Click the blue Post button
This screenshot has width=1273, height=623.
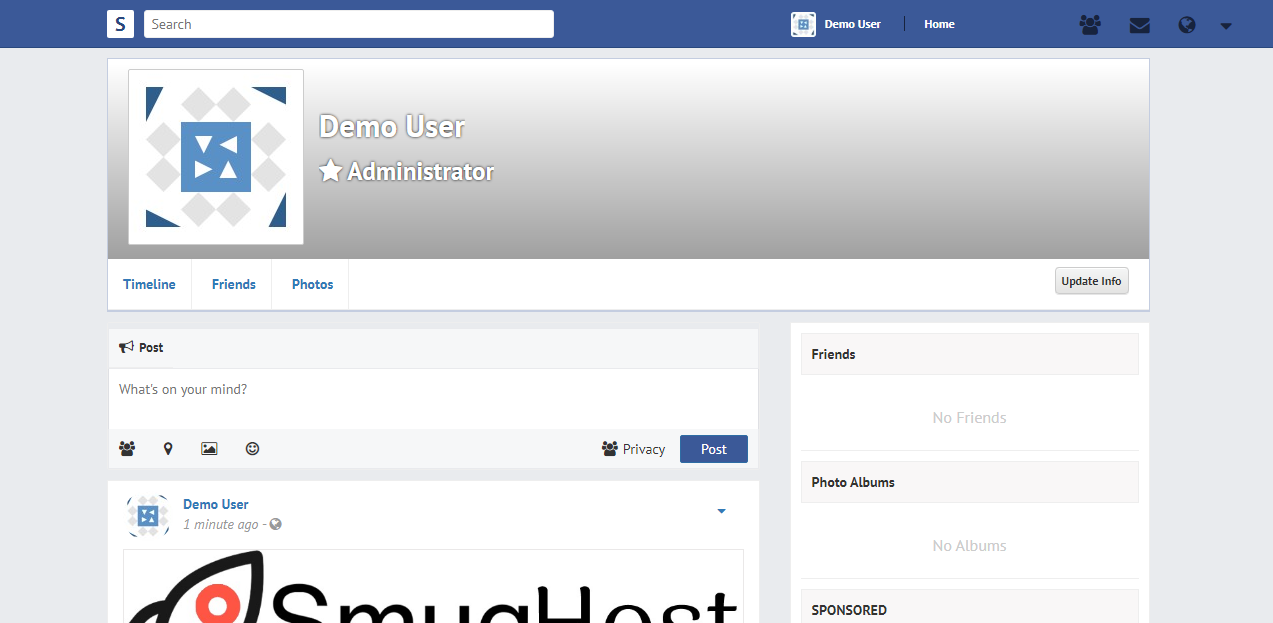pos(714,449)
